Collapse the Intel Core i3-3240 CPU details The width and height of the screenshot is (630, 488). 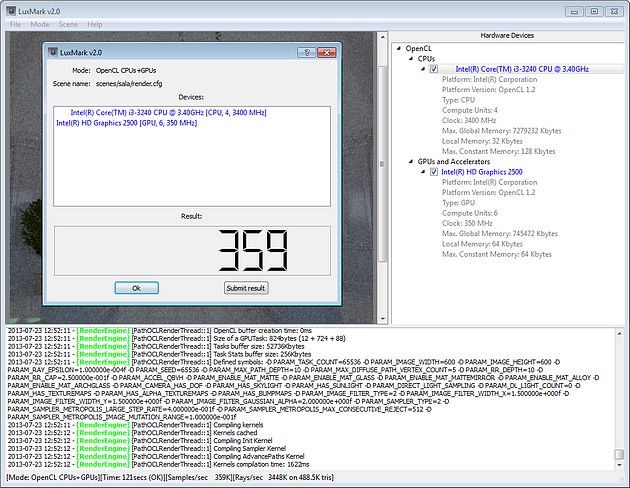(x=423, y=69)
